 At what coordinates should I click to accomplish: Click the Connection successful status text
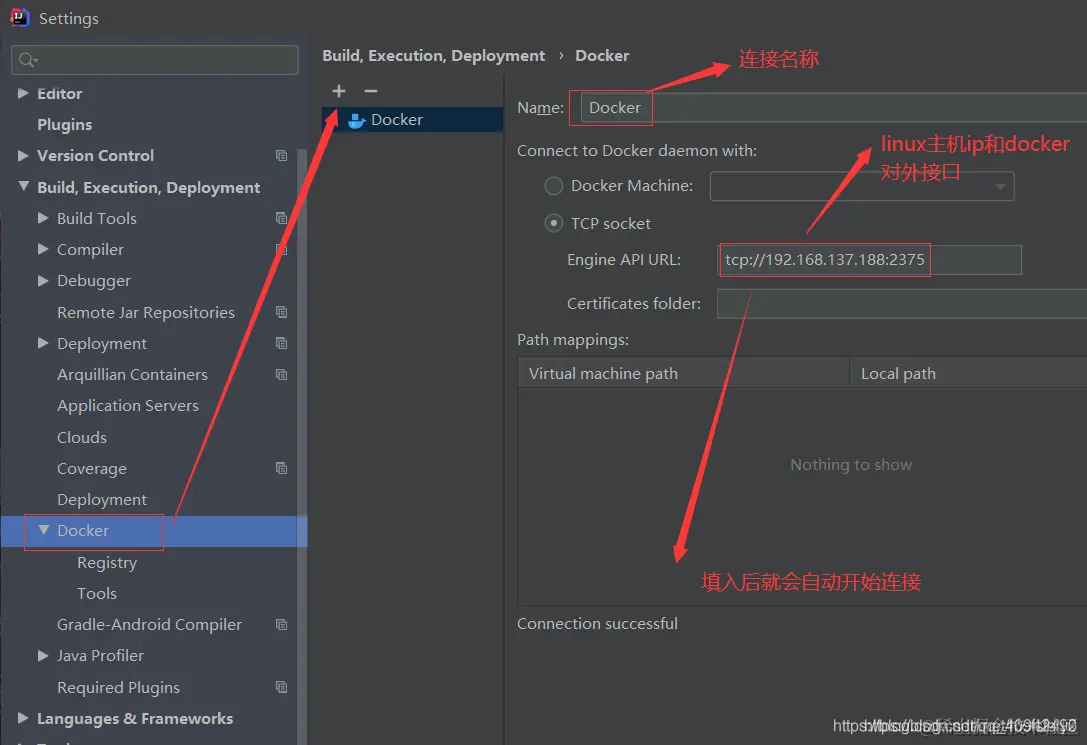click(x=598, y=624)
